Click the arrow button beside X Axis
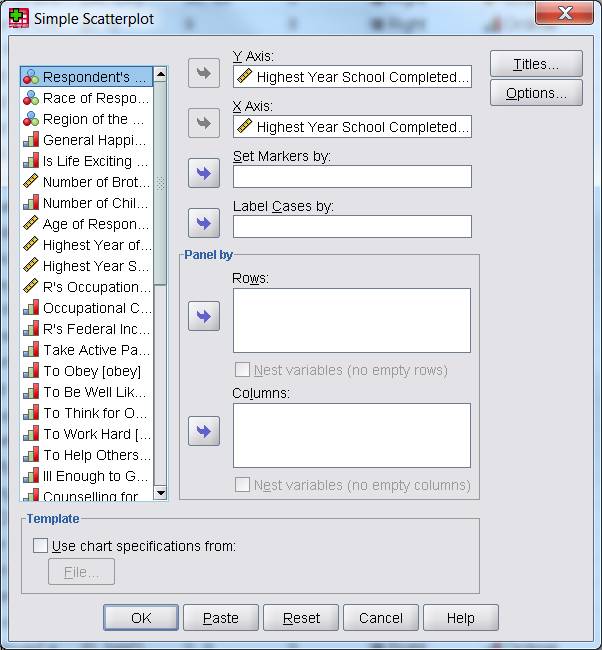Viewport: 602px width, 650px height. coord(204,123)
